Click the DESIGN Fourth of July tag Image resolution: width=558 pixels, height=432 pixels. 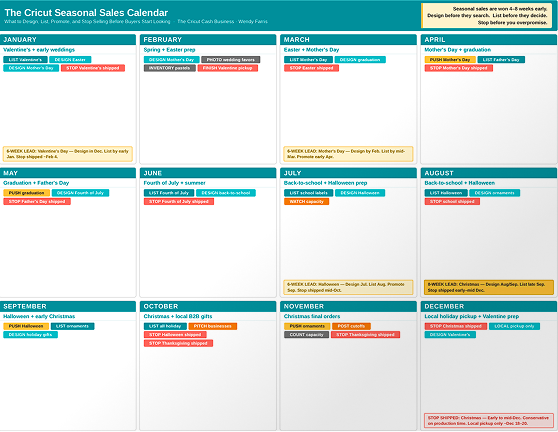[80, 193]
